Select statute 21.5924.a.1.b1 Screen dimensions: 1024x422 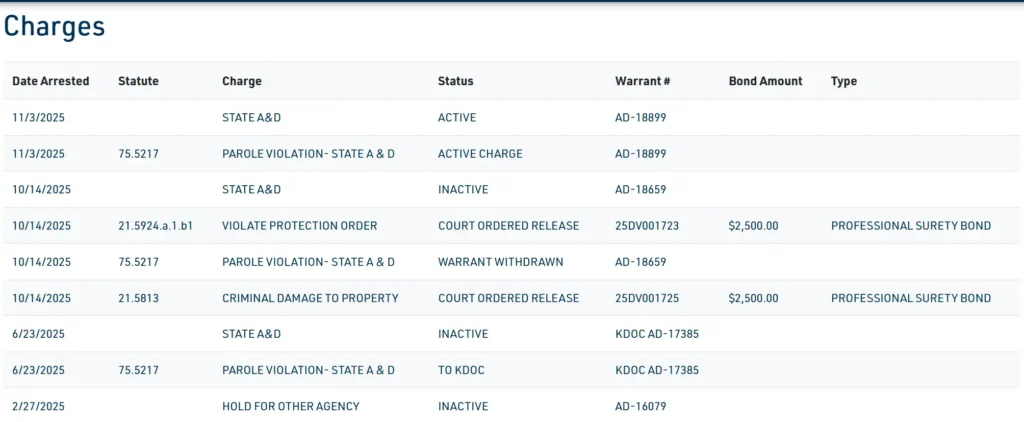point(155,226)
